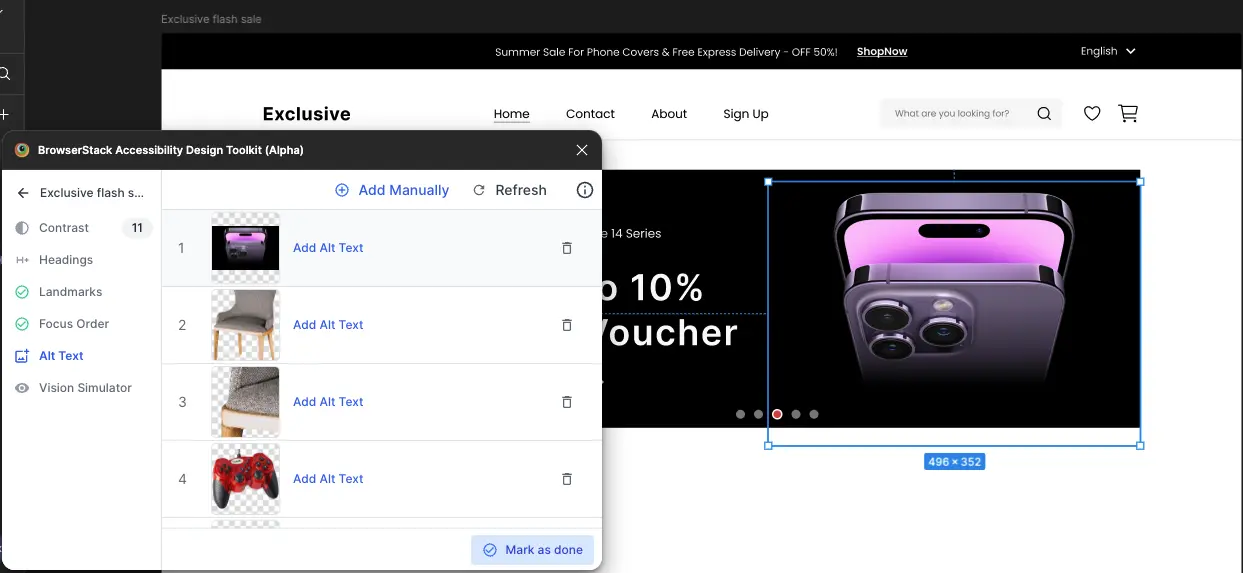The image size is (1243, 573).
Task: Click the BrowserStack logo icon in panel title
Action: (22, 150)
